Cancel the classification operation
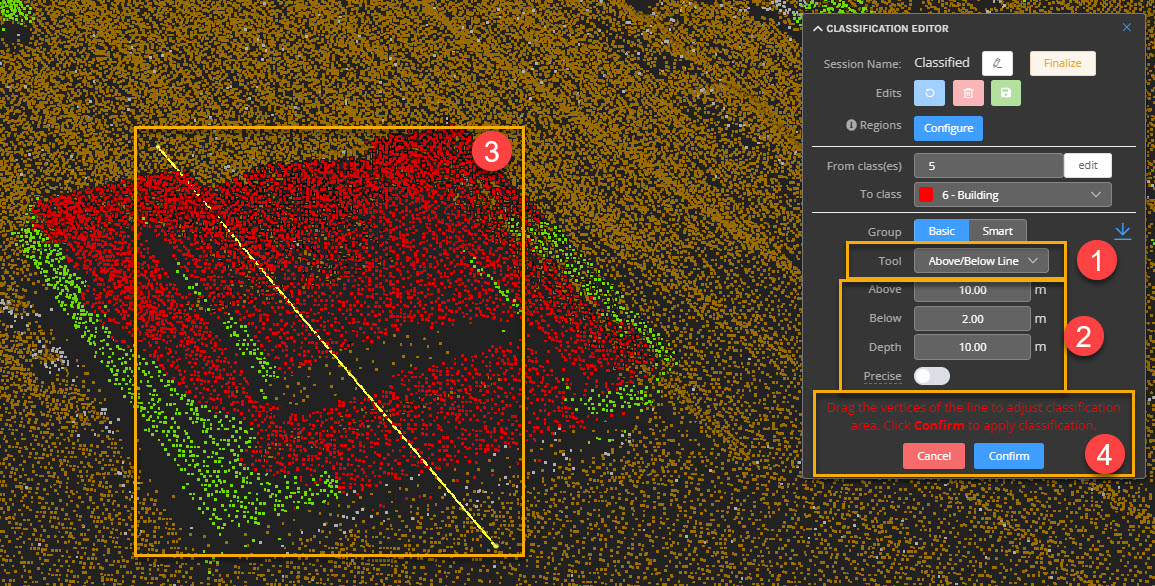The height and width of the screenshot is (586, 1155). pos(933,455)
